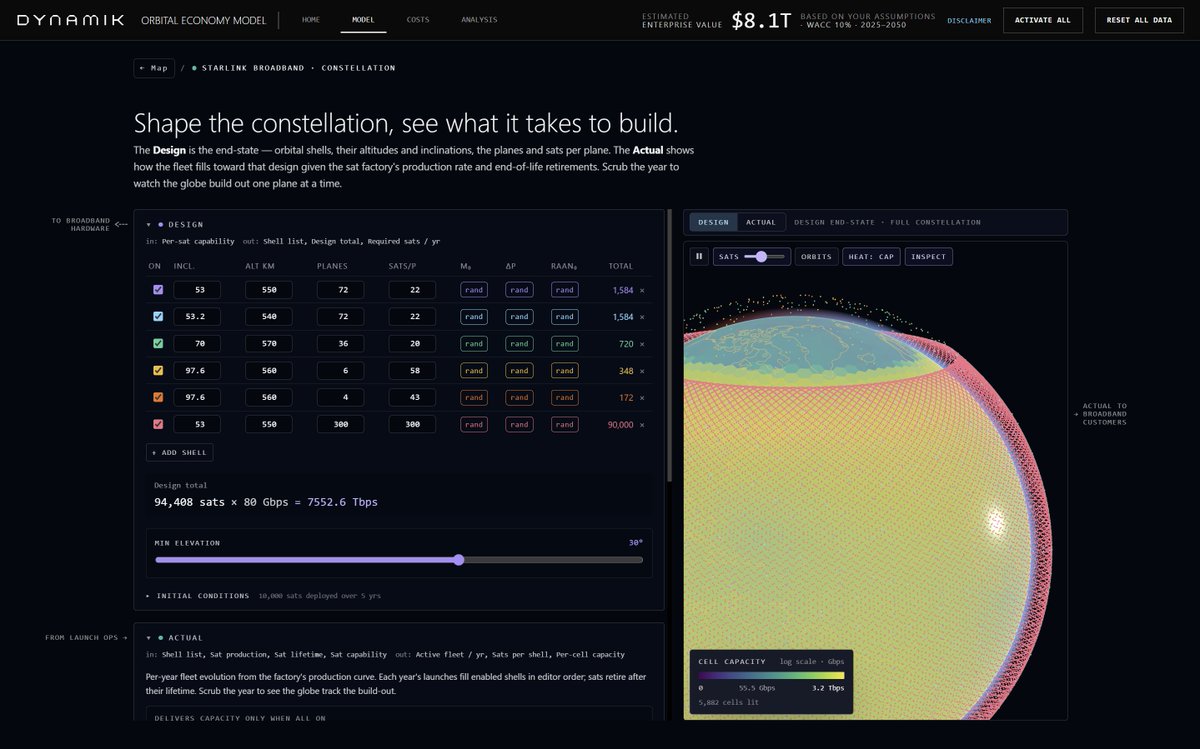
Task: Click the $8.1T enterprise value
Action: [x=760, y=20]
